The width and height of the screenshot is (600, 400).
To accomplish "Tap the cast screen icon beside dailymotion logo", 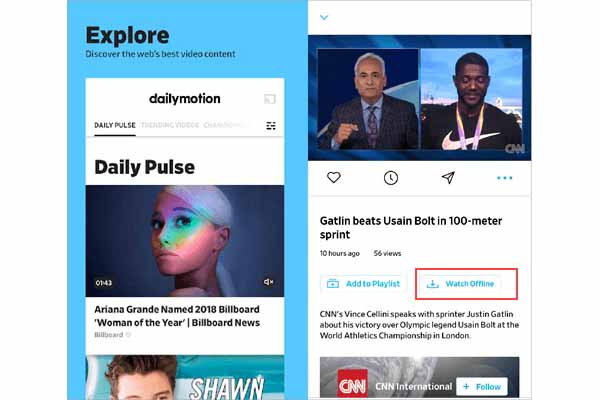I will click(x=270, y=99).
